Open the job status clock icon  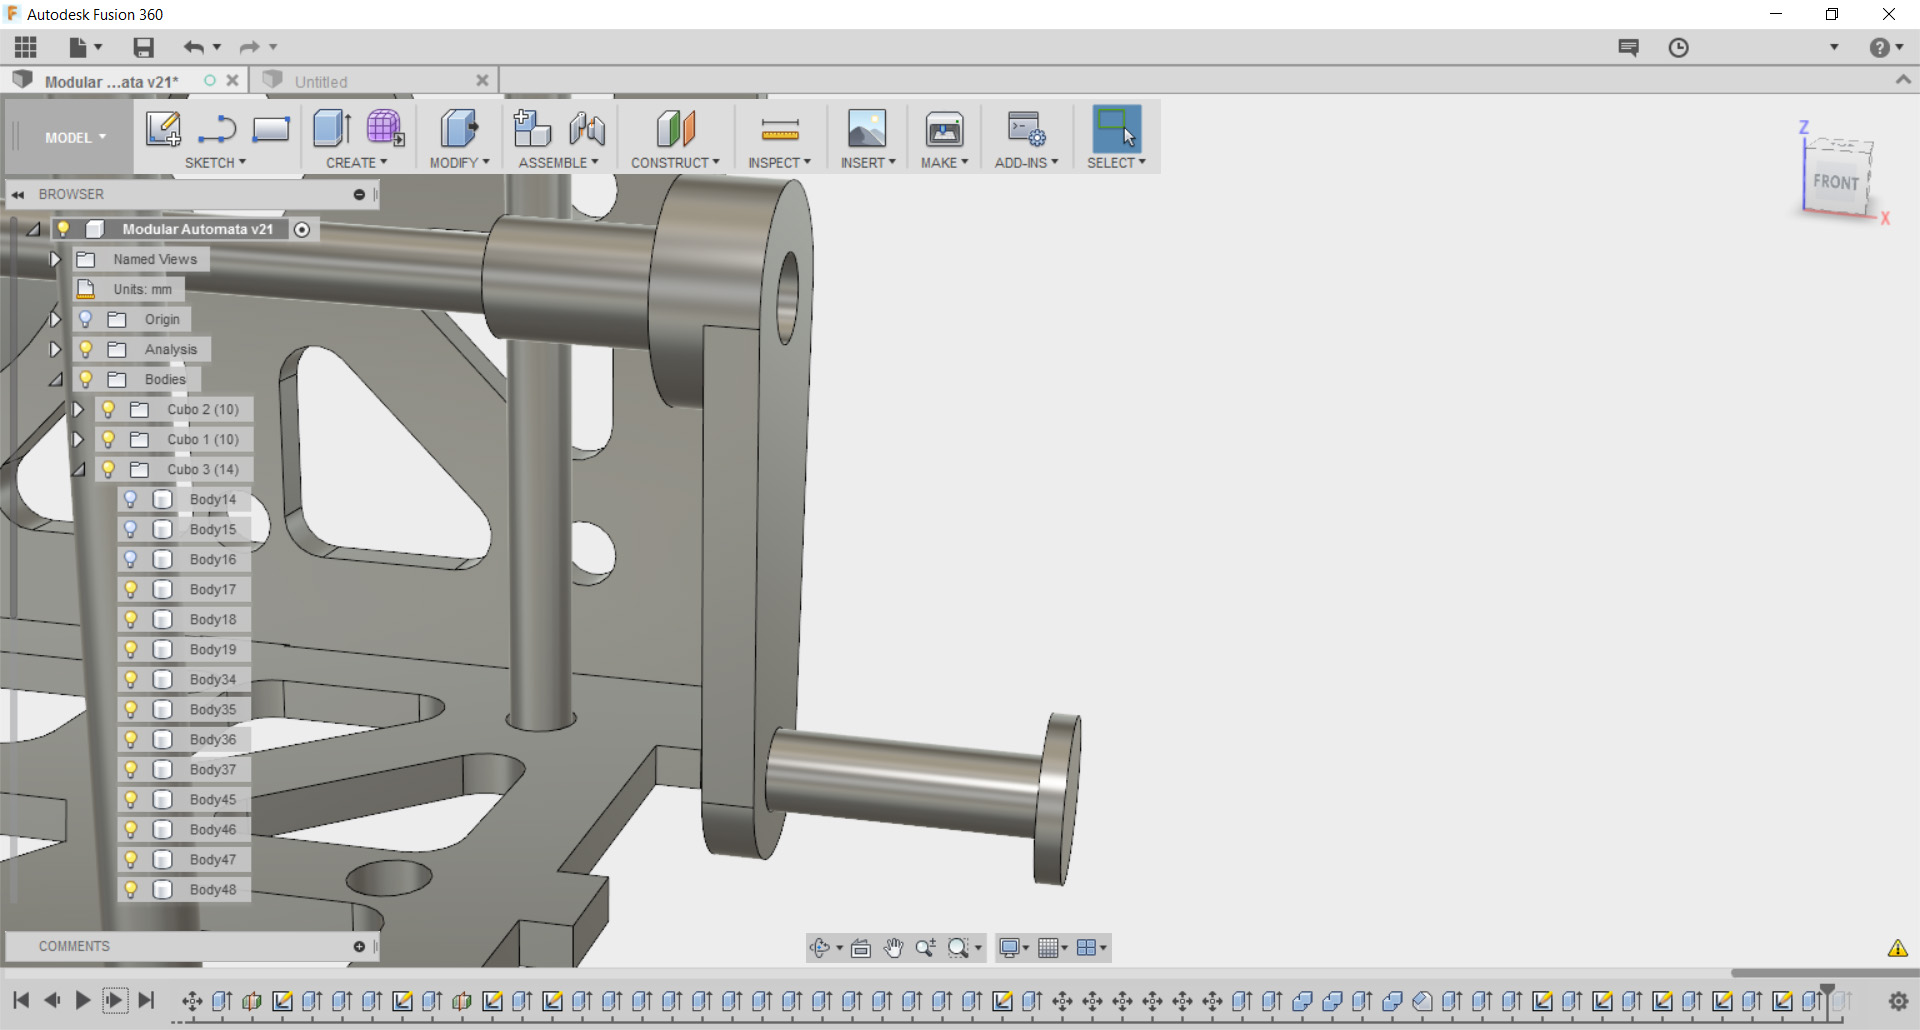(1679, 47)
